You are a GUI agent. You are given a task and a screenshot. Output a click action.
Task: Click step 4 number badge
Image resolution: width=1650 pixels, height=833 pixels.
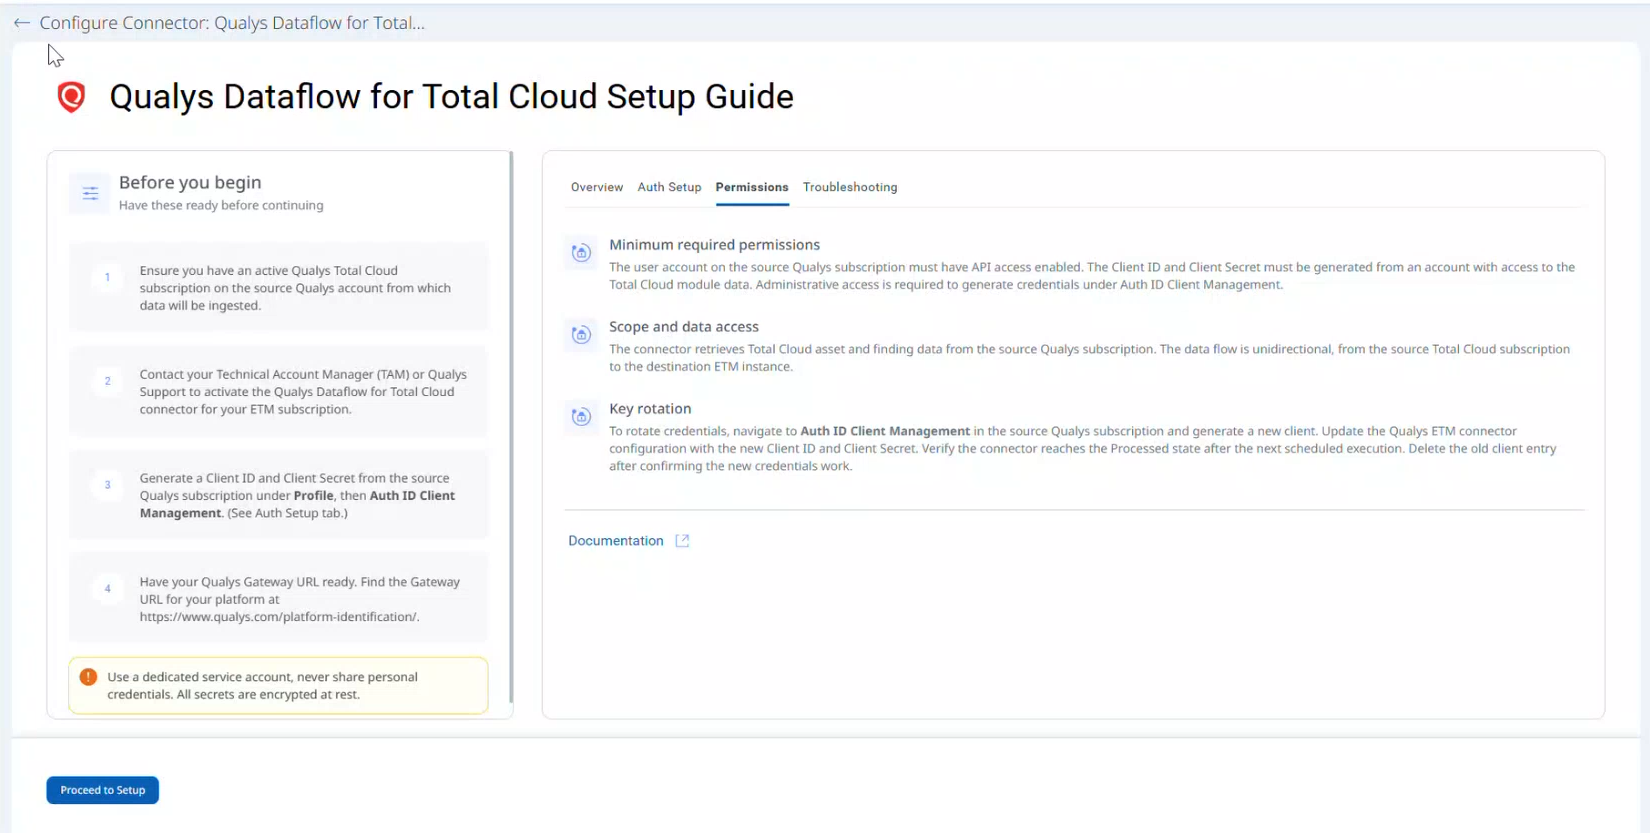(x=107, y=589)
